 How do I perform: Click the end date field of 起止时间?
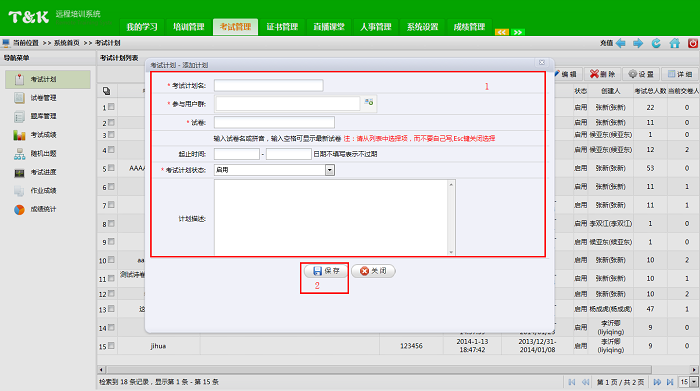click(x=288, y=154)
